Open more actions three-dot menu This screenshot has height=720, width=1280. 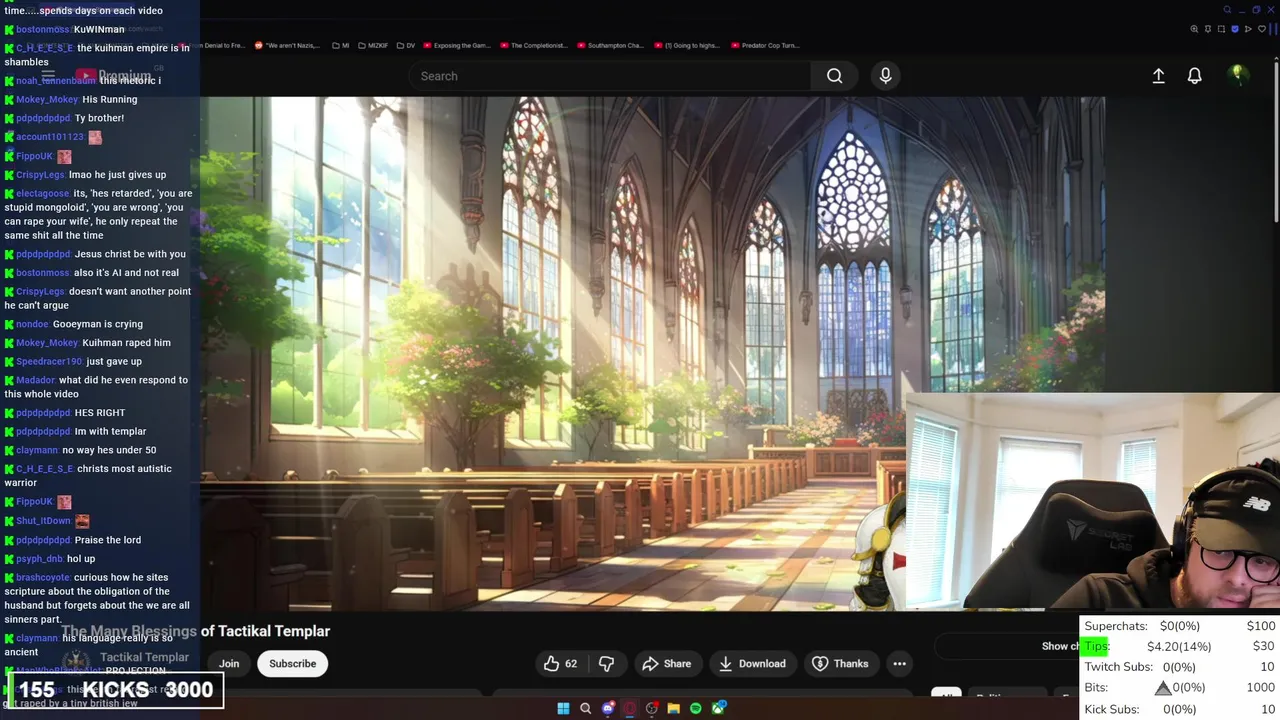click(899, 663)
